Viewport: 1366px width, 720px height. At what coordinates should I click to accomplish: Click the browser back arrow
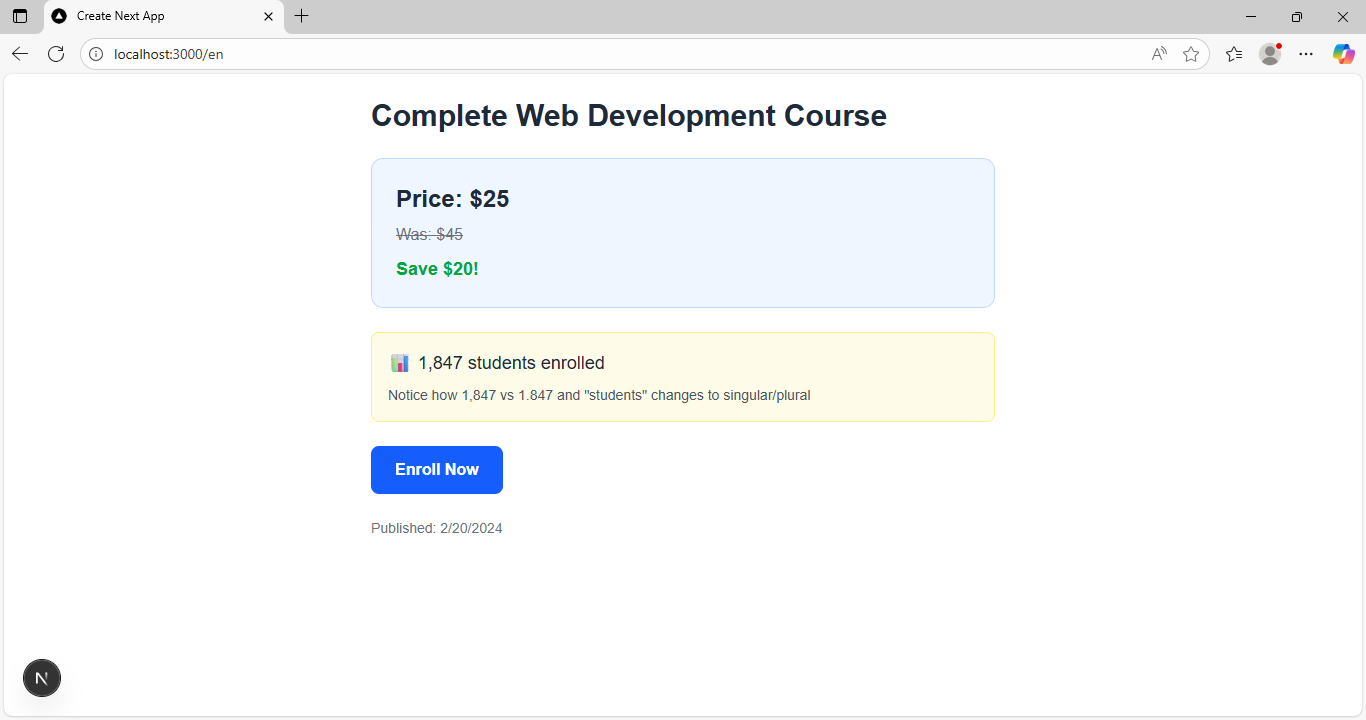[20, 54]
